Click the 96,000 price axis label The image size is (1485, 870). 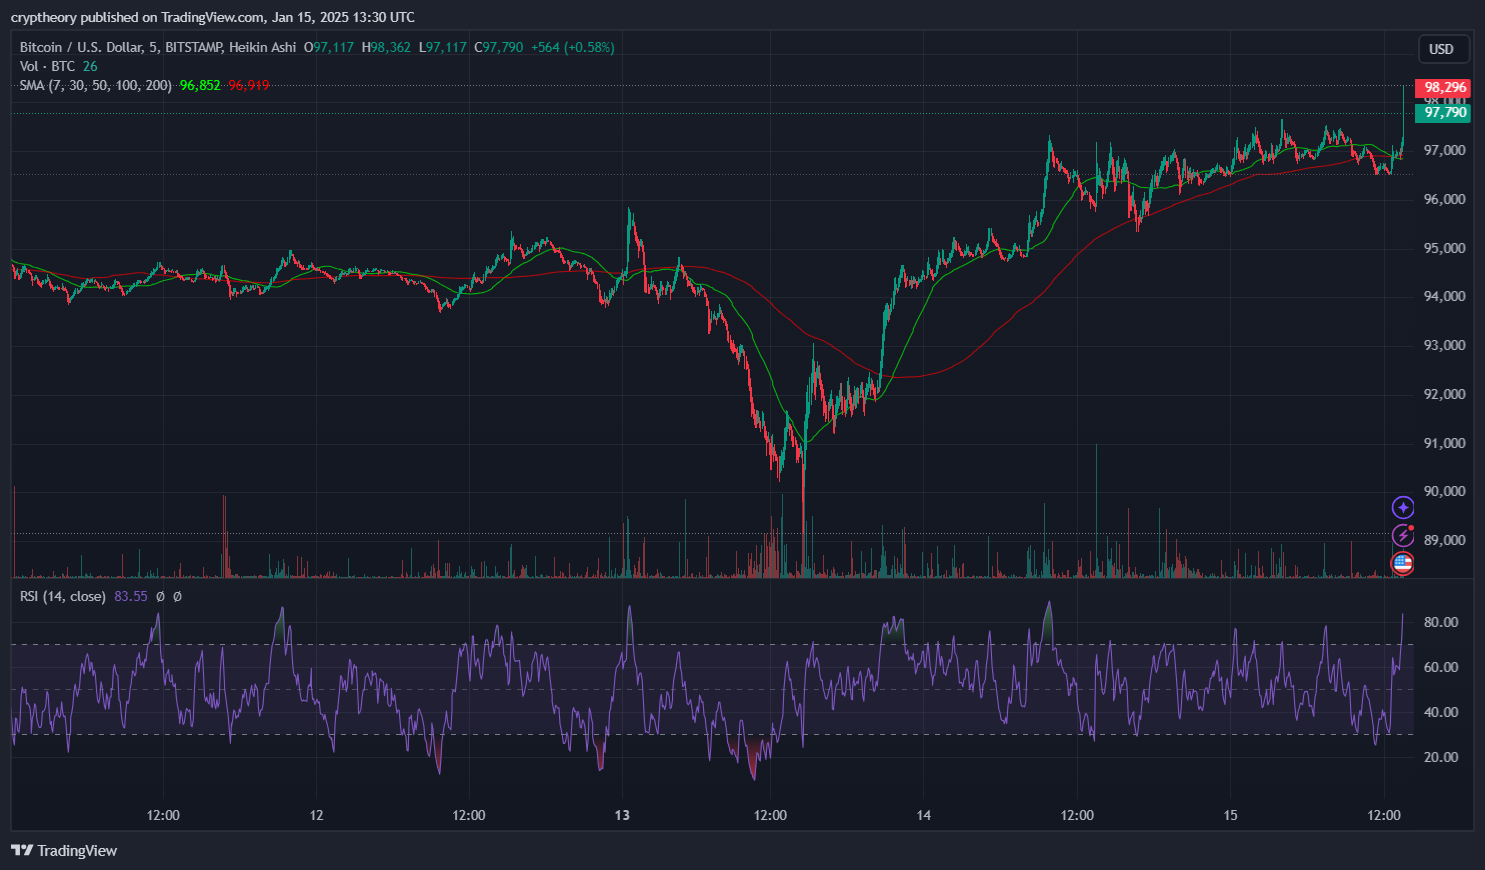coord(1445,199)
